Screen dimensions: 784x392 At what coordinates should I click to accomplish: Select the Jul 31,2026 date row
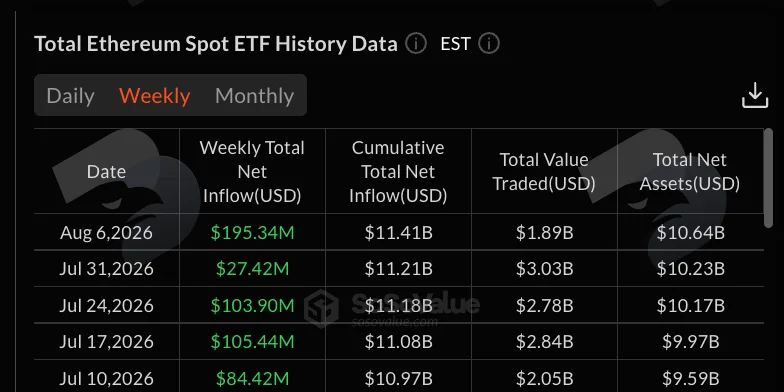click(399, 268)
